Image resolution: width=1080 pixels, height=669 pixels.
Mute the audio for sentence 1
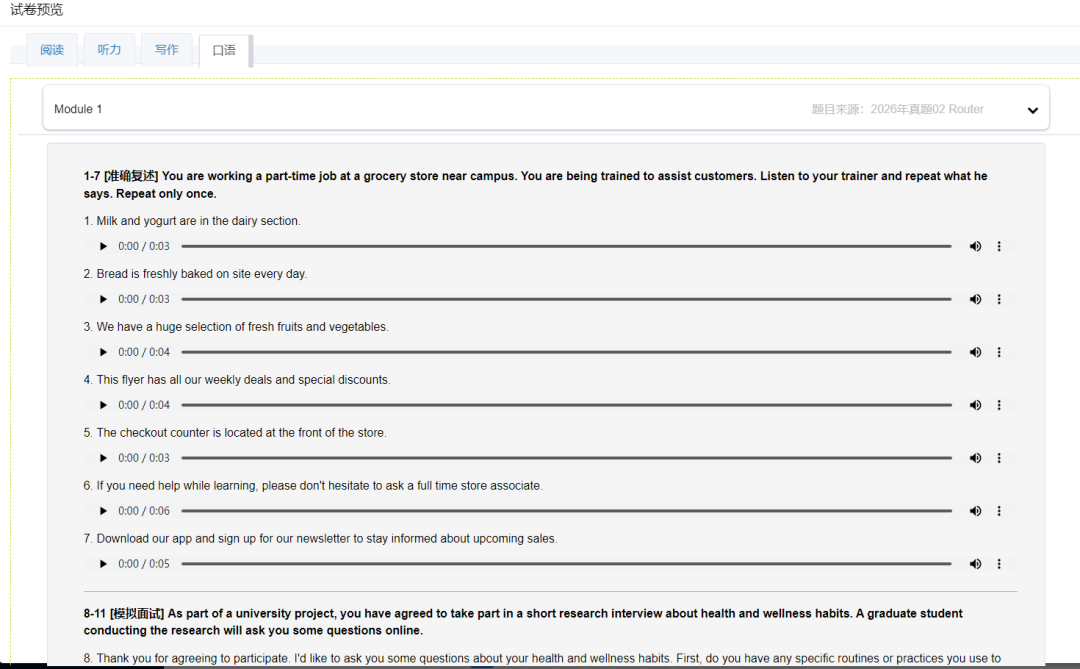click(x=975, y=246)
